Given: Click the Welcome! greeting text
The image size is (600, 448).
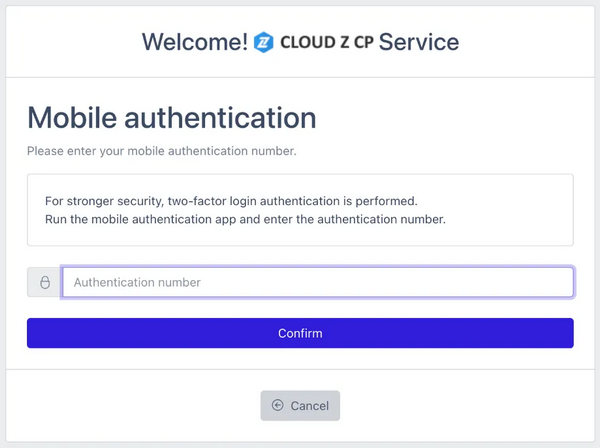Looking at the screenshot, I should pos(195,42).
